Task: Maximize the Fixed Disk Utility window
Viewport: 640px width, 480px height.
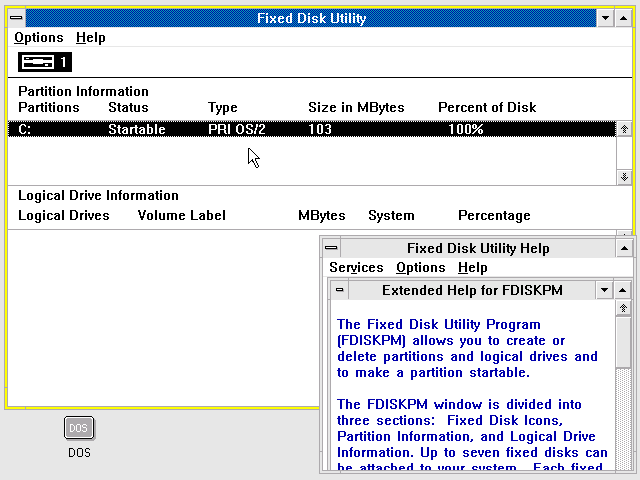Action: click(x=623, y=18)
